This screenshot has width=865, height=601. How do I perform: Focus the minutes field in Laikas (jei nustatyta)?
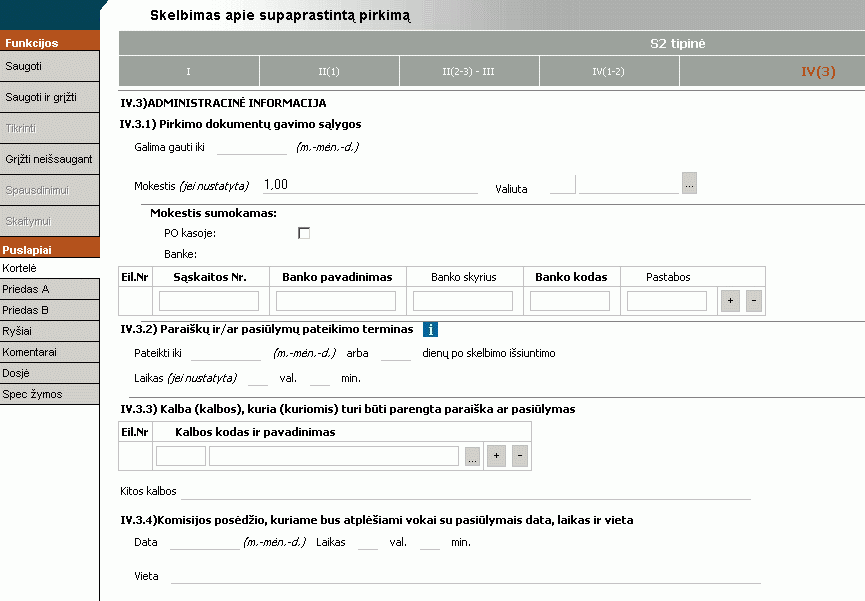click(x=320, y=379)
